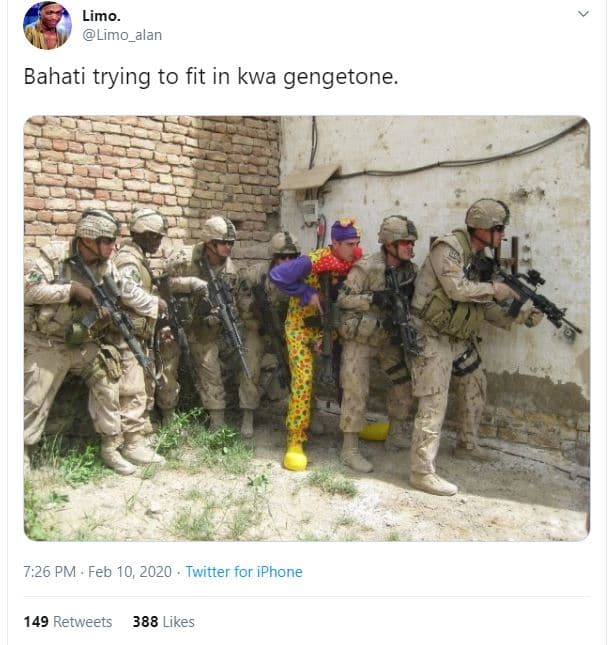
Task: Open the Limo. profile avatar picture
Action: click(x=47, y=26)
